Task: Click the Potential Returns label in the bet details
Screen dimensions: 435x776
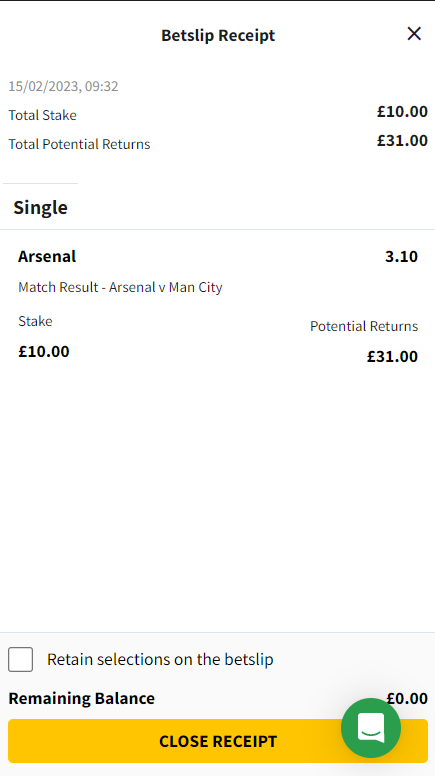Action: [x=364, y=326]
